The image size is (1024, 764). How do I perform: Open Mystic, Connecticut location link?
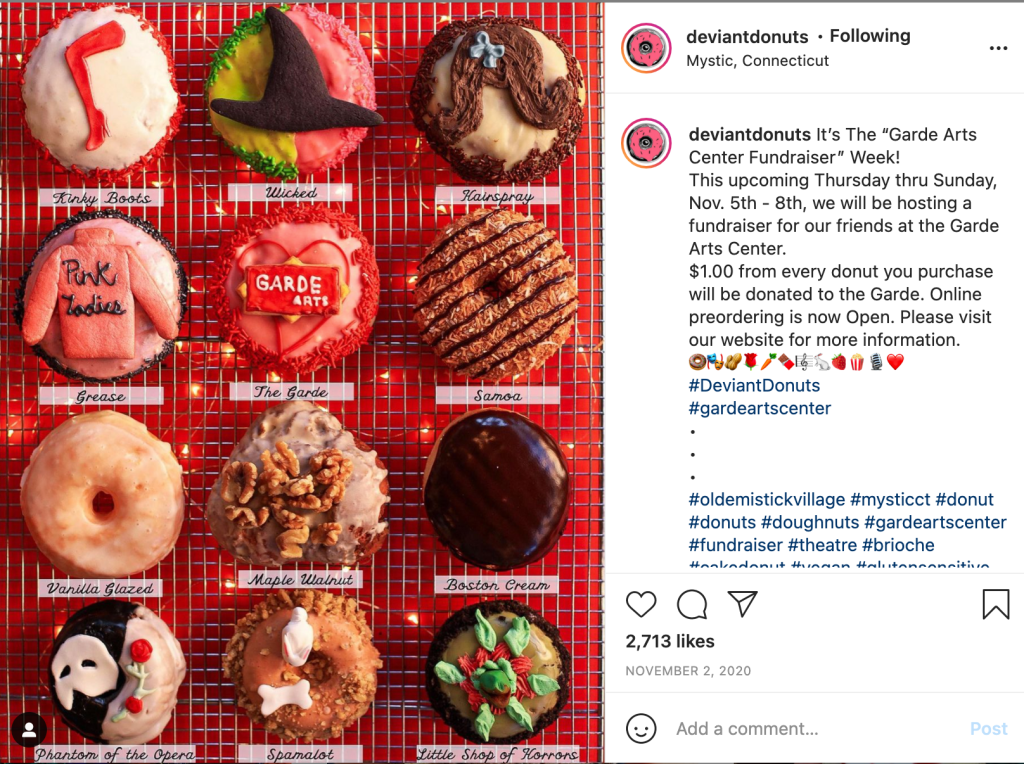(757, 61)
